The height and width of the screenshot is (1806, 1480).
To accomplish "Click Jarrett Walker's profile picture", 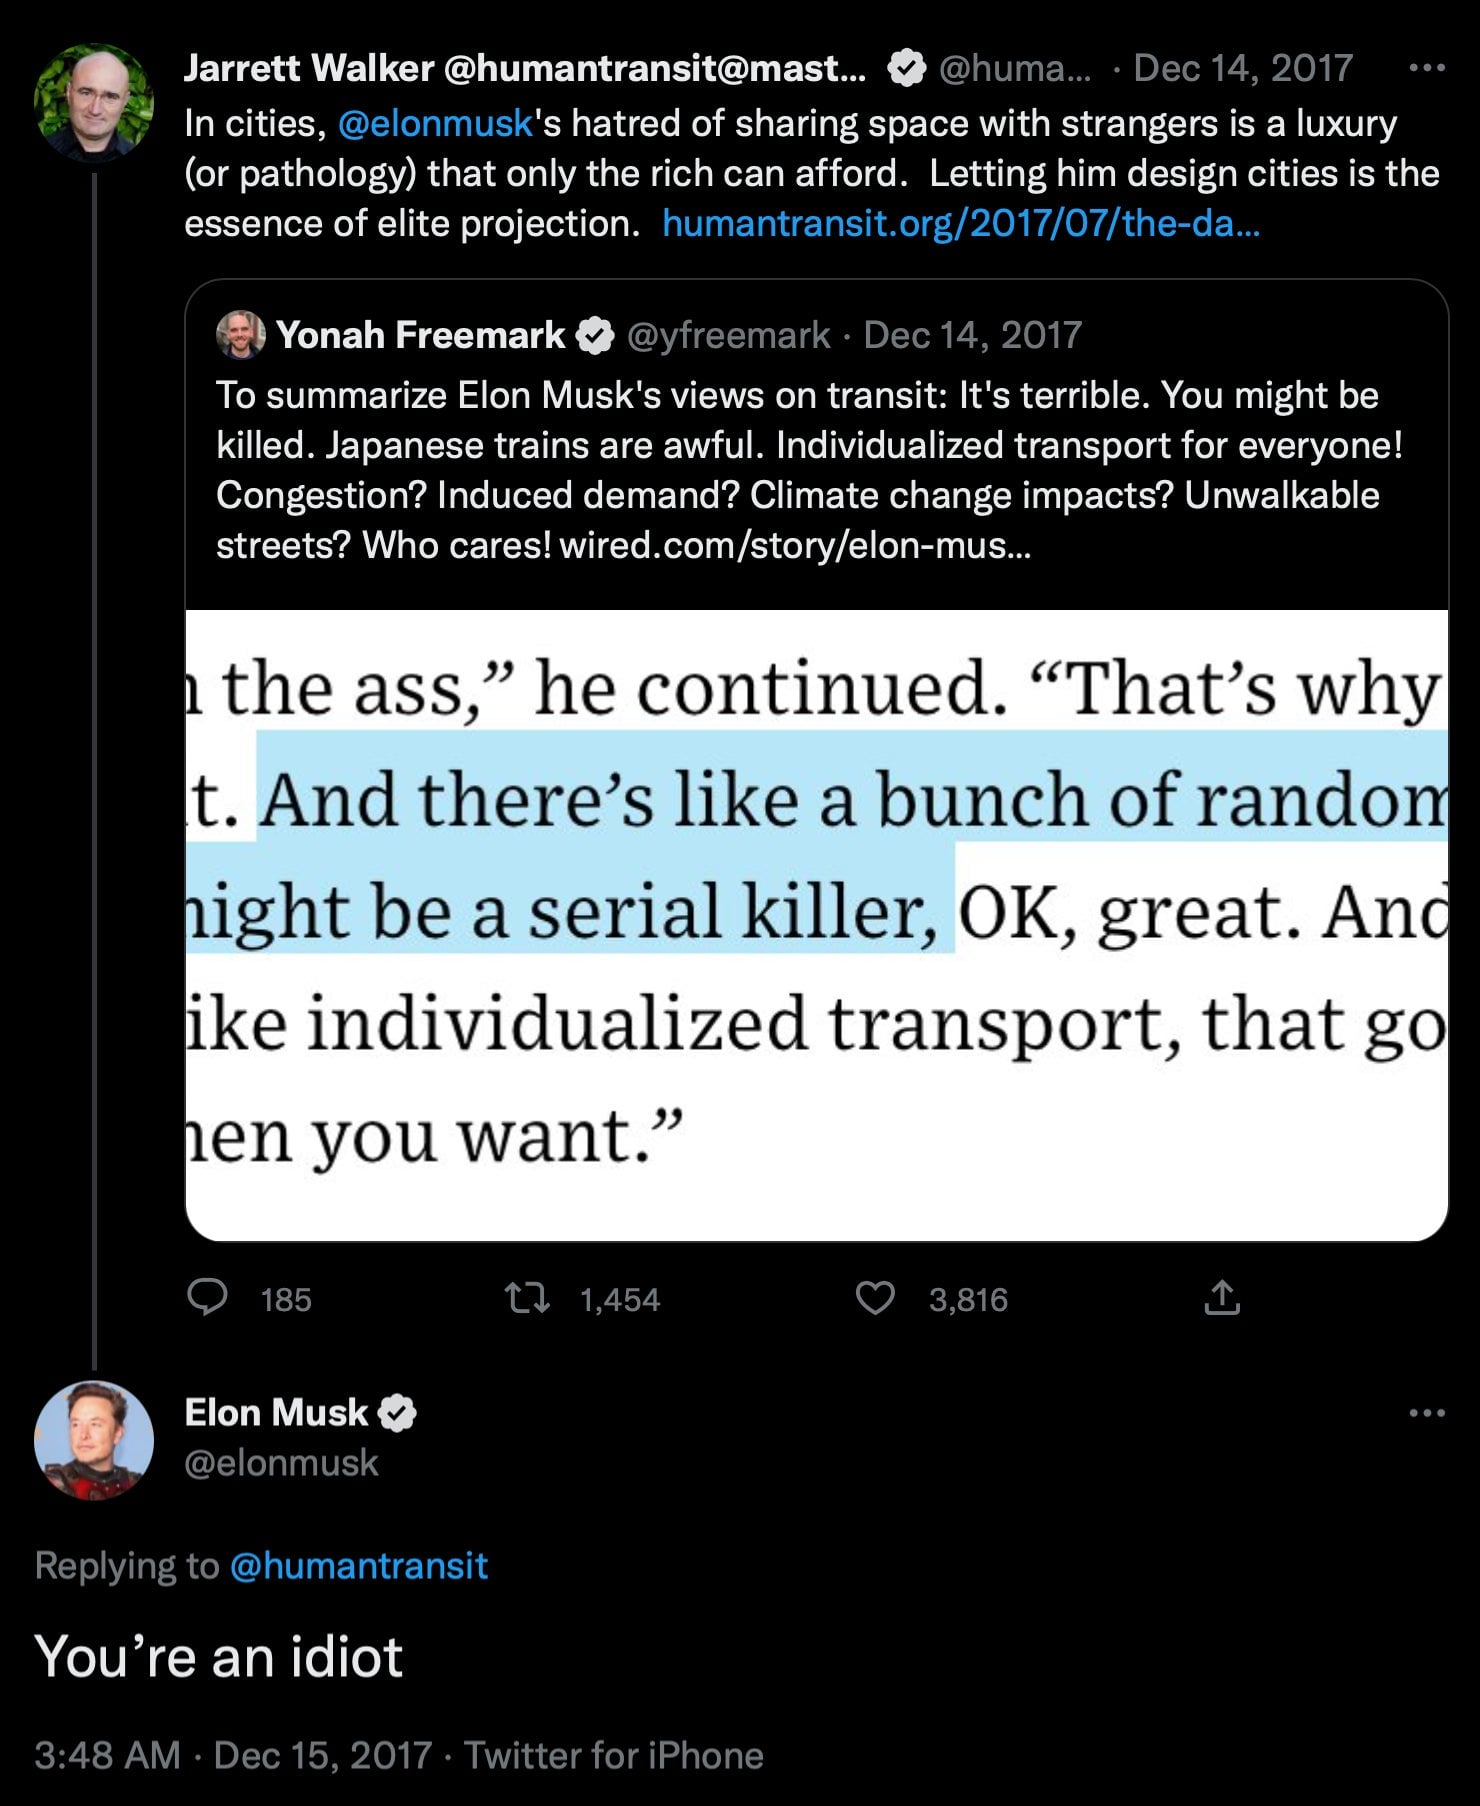I will [x=95, y=99].
